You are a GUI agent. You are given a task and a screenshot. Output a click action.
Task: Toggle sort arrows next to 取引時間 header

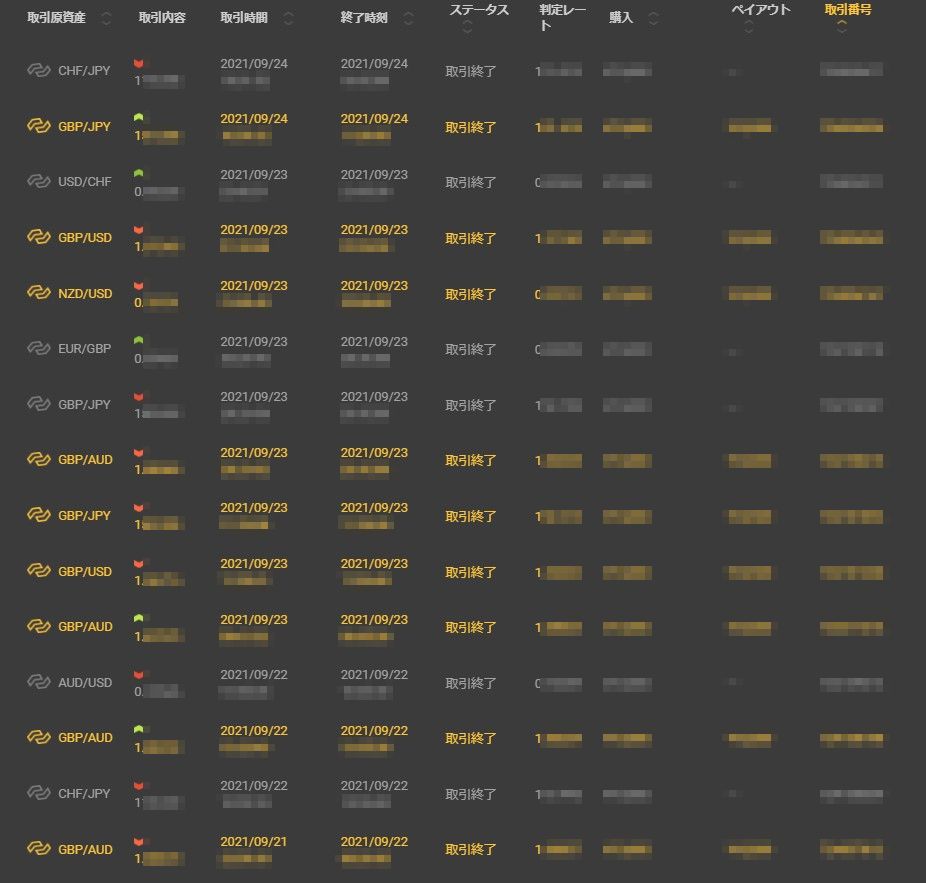coord(289,19)
